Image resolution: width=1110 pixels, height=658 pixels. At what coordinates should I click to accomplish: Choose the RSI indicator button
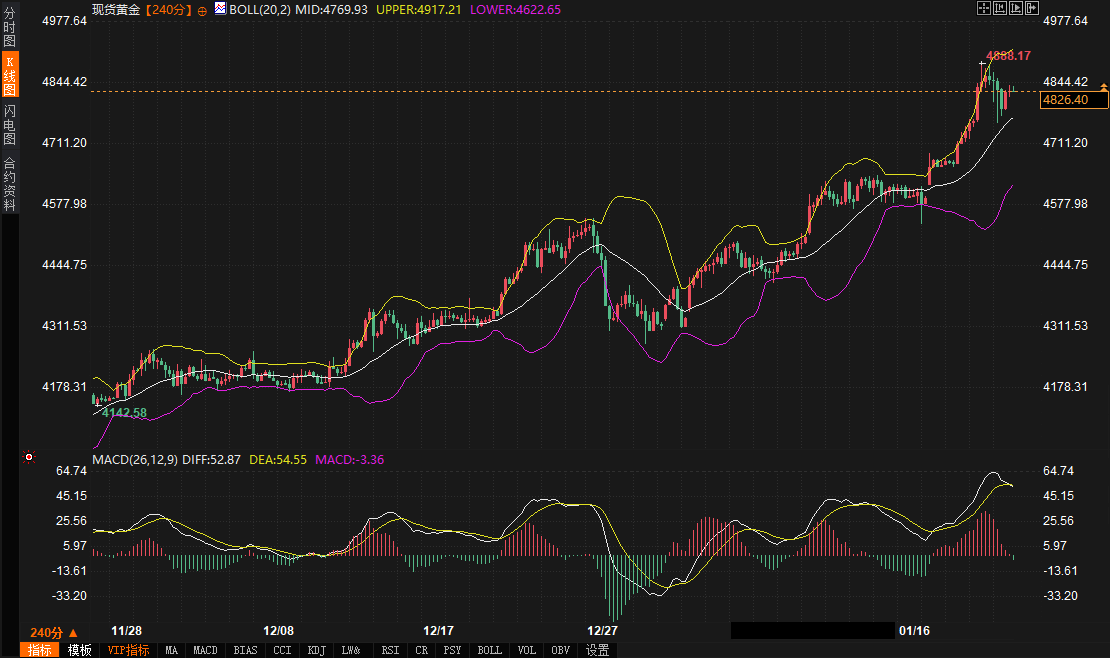[390, 650]
